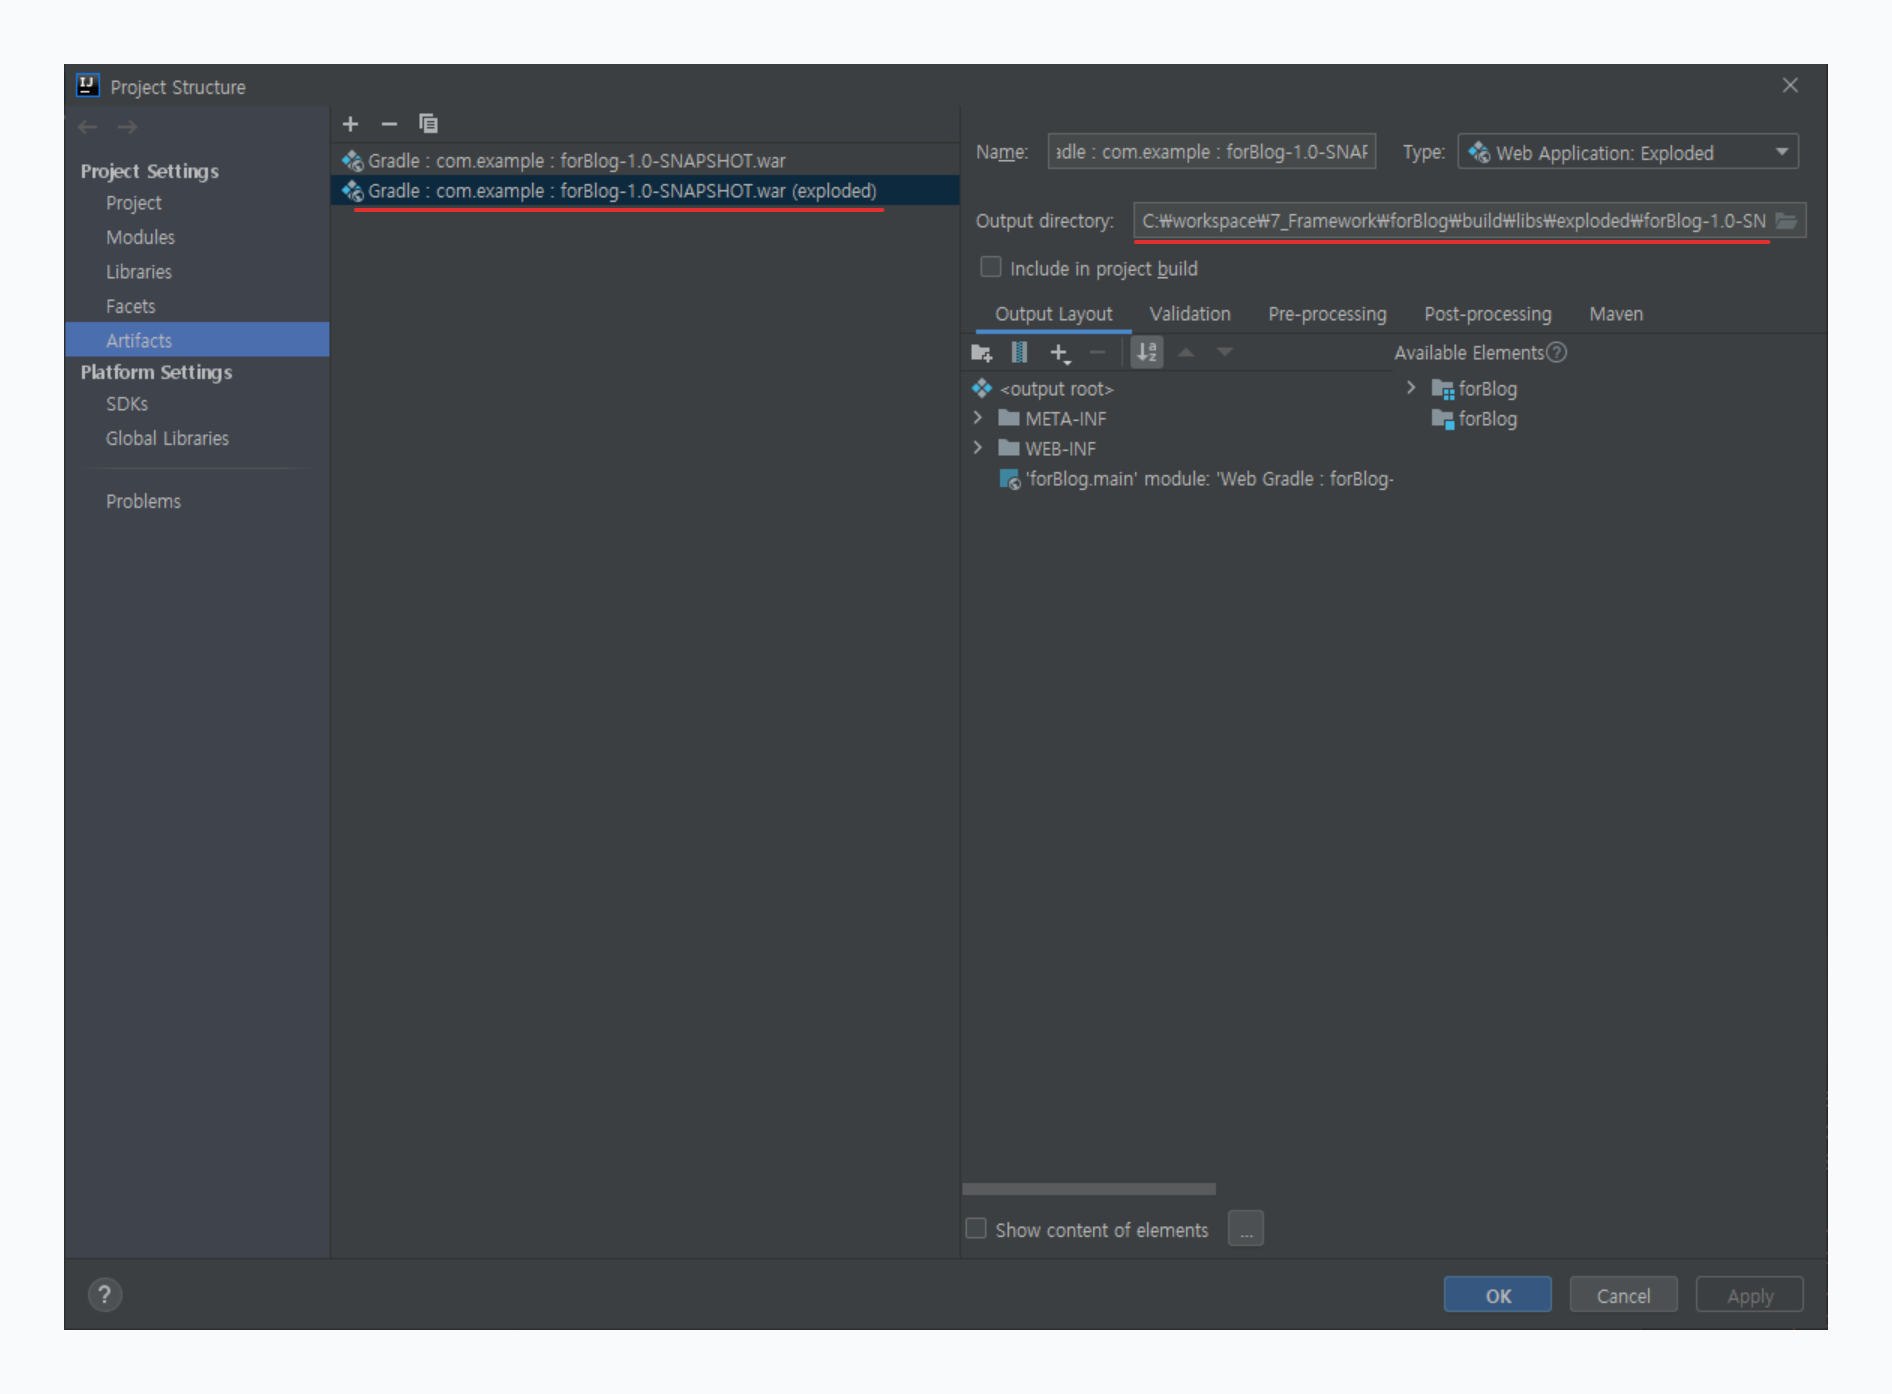Select forBlog-1.0-SNAPSHOT.war (exploded) artifact
This screenshot has height=1394, width=1892.
pos(645,191)
